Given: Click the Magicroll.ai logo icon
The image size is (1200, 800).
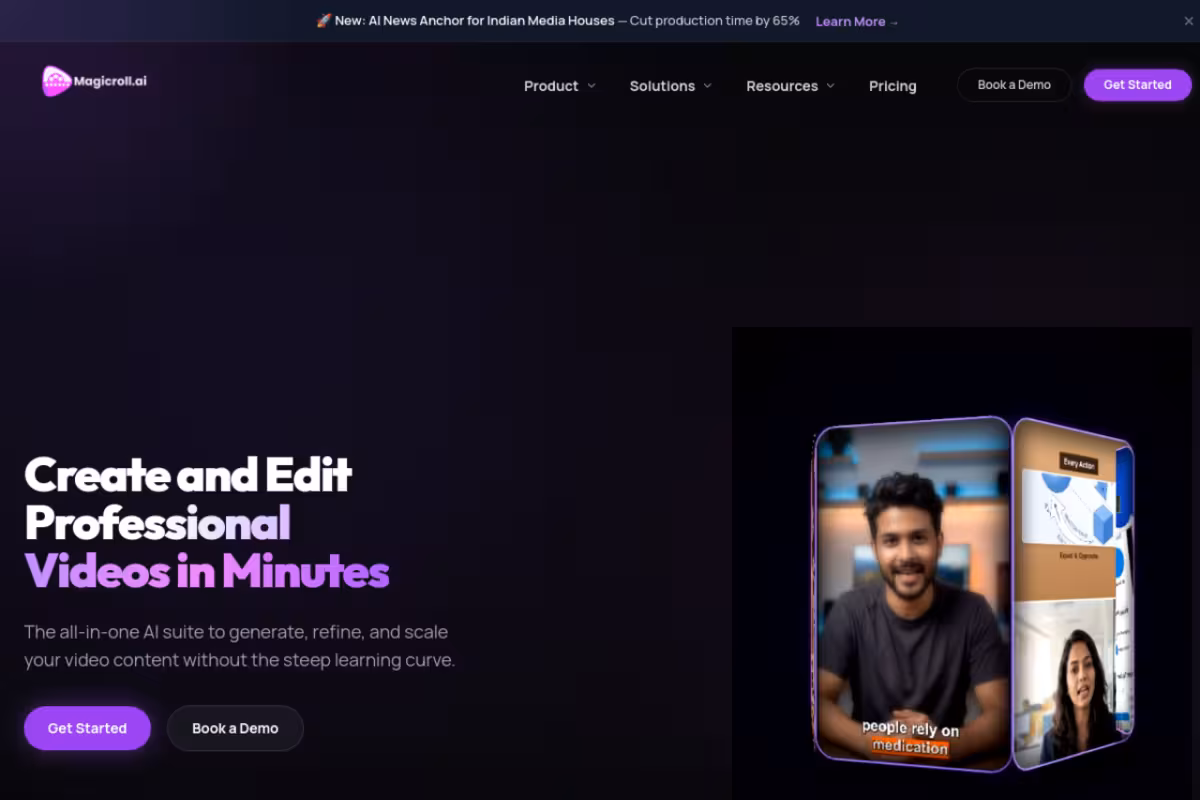Looking at the screenshot, I should (x=56, y=81).
